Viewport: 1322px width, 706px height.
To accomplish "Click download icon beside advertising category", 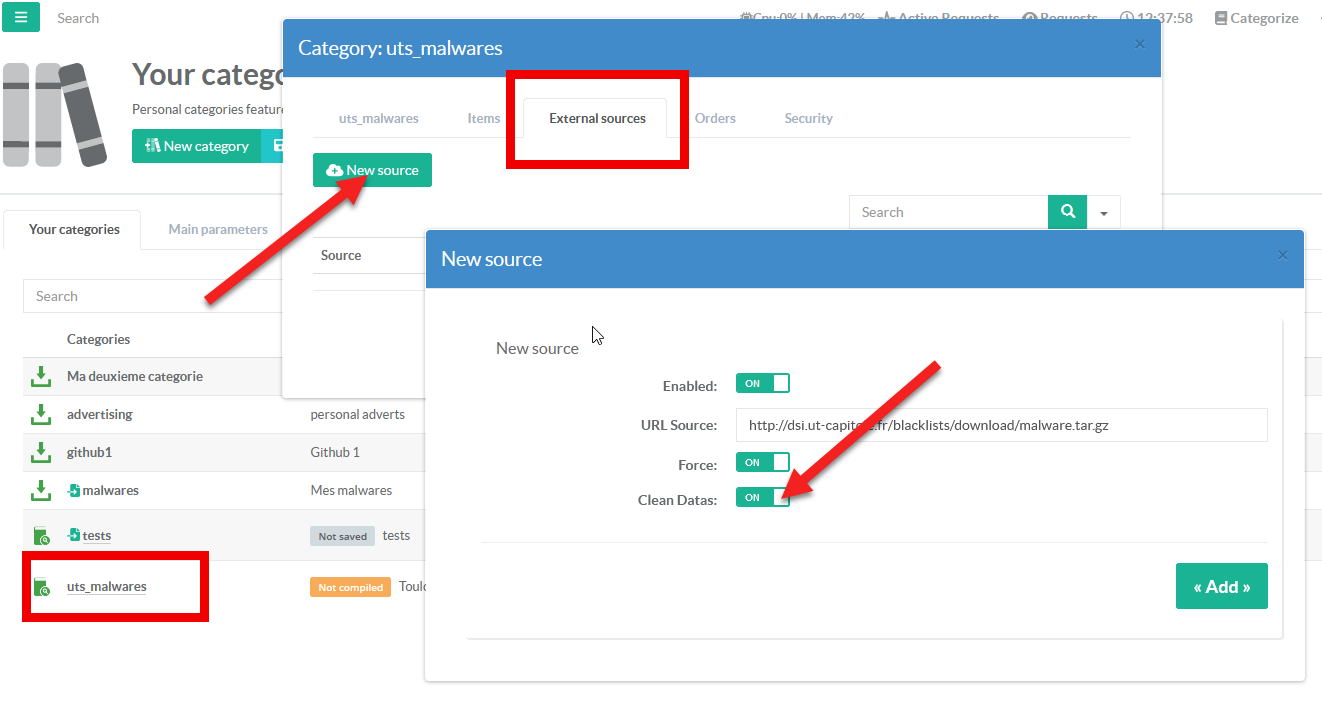I will point(40,414).
